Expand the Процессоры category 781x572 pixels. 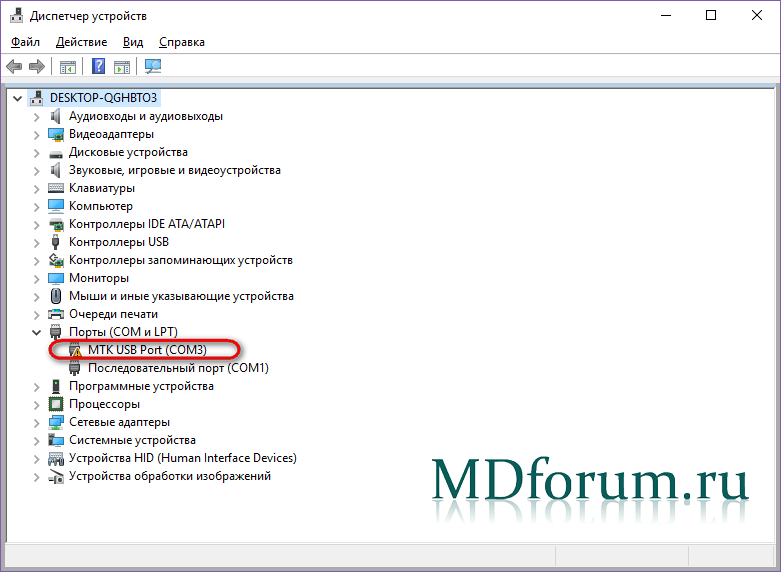pos(36,405)
